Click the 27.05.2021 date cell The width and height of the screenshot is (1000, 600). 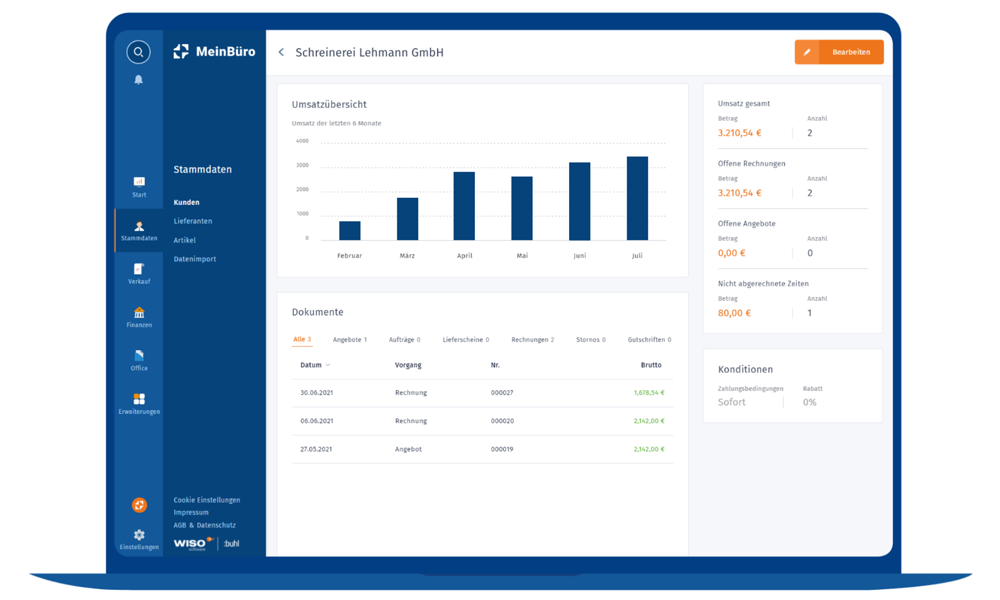click(316, 450)
